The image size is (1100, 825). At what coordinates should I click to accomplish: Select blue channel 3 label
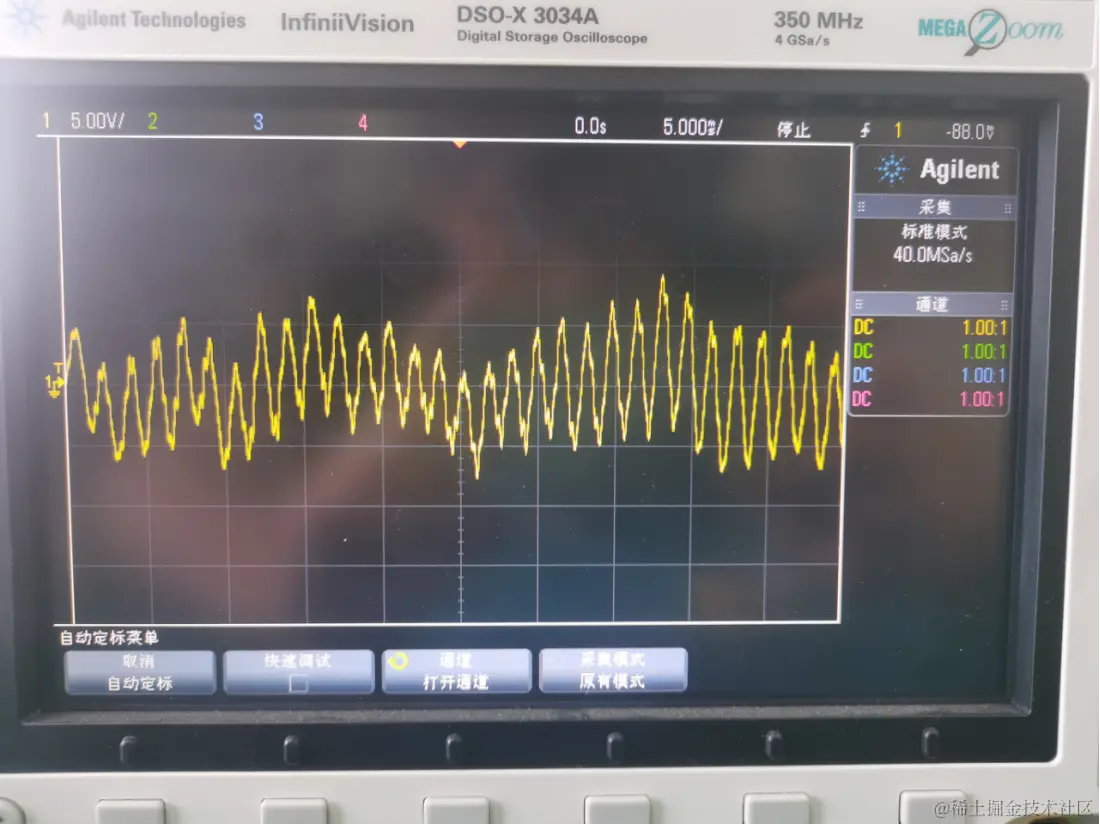pos(258,122)
